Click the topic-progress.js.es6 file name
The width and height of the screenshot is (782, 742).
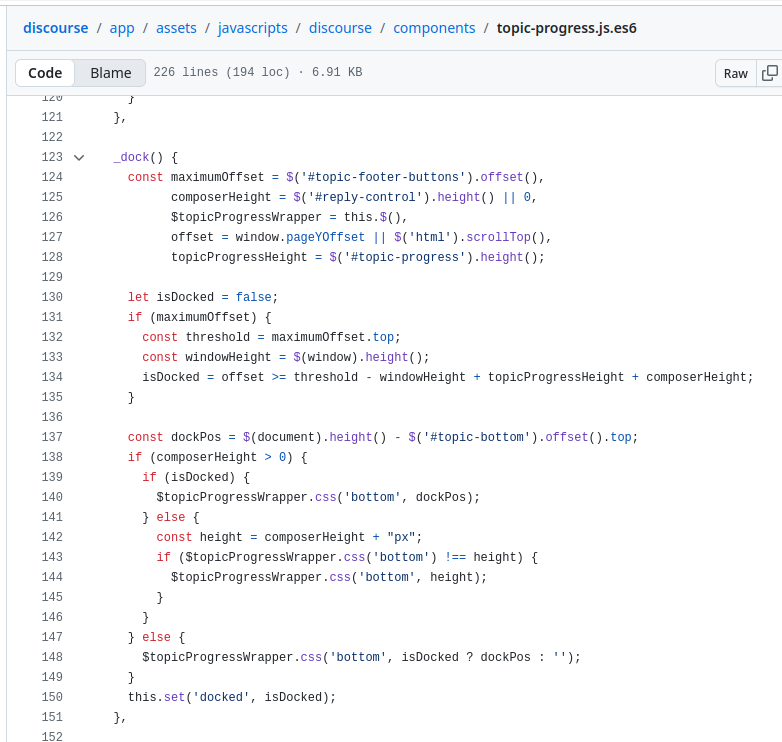click(566, 28)
